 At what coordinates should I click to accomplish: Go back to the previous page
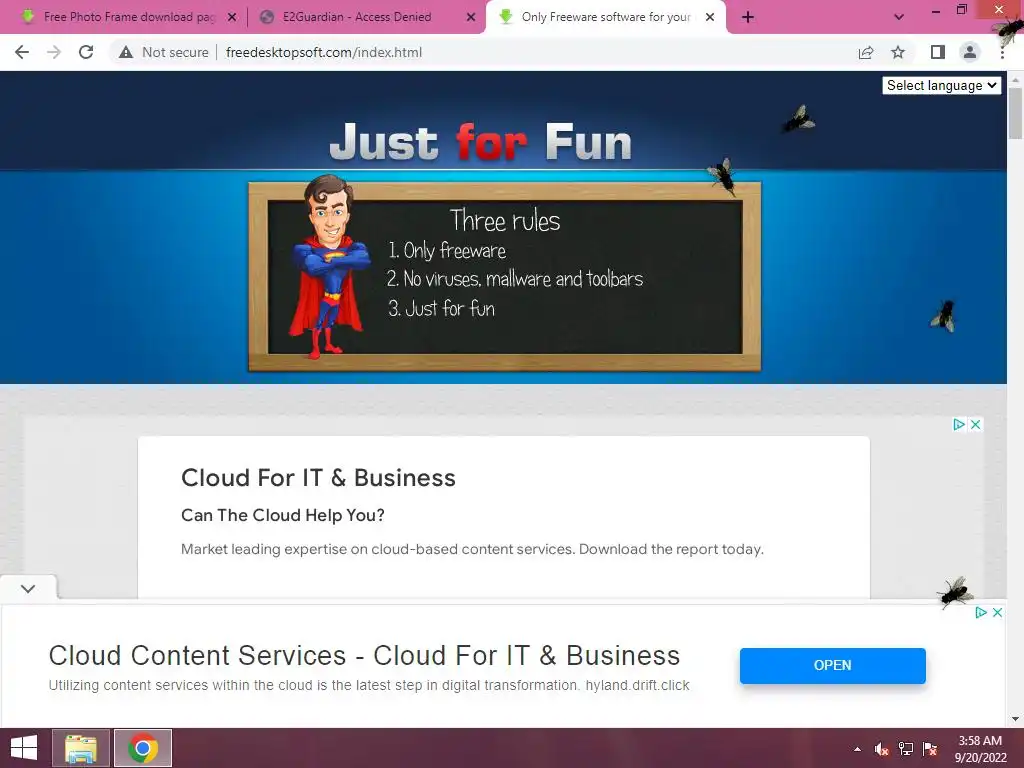(22, 52)
